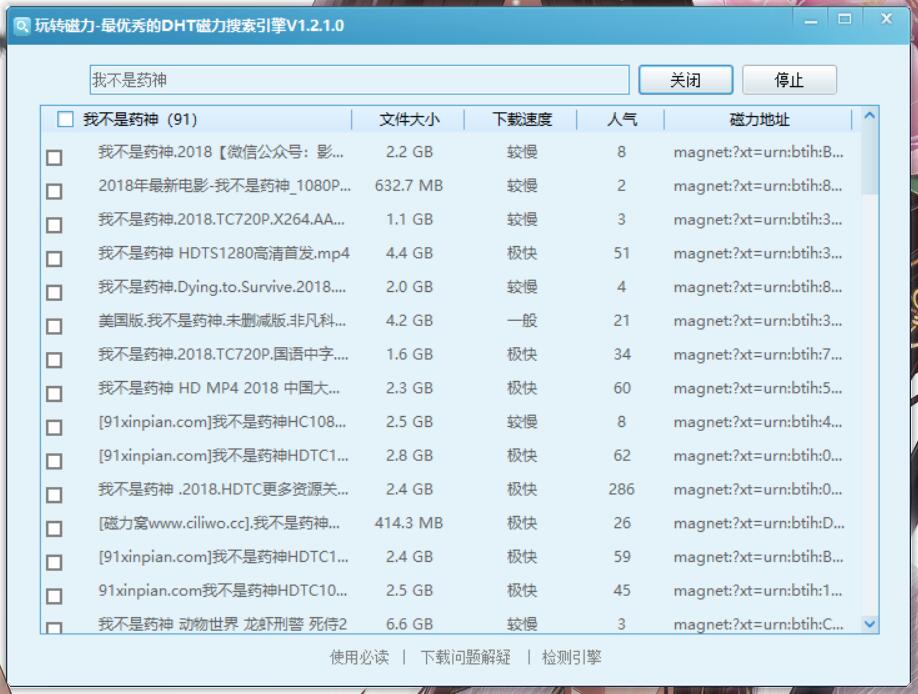Click the search box containing 我不是药神
The height and width of the screenshot is (694, 918).
[359, 80]
